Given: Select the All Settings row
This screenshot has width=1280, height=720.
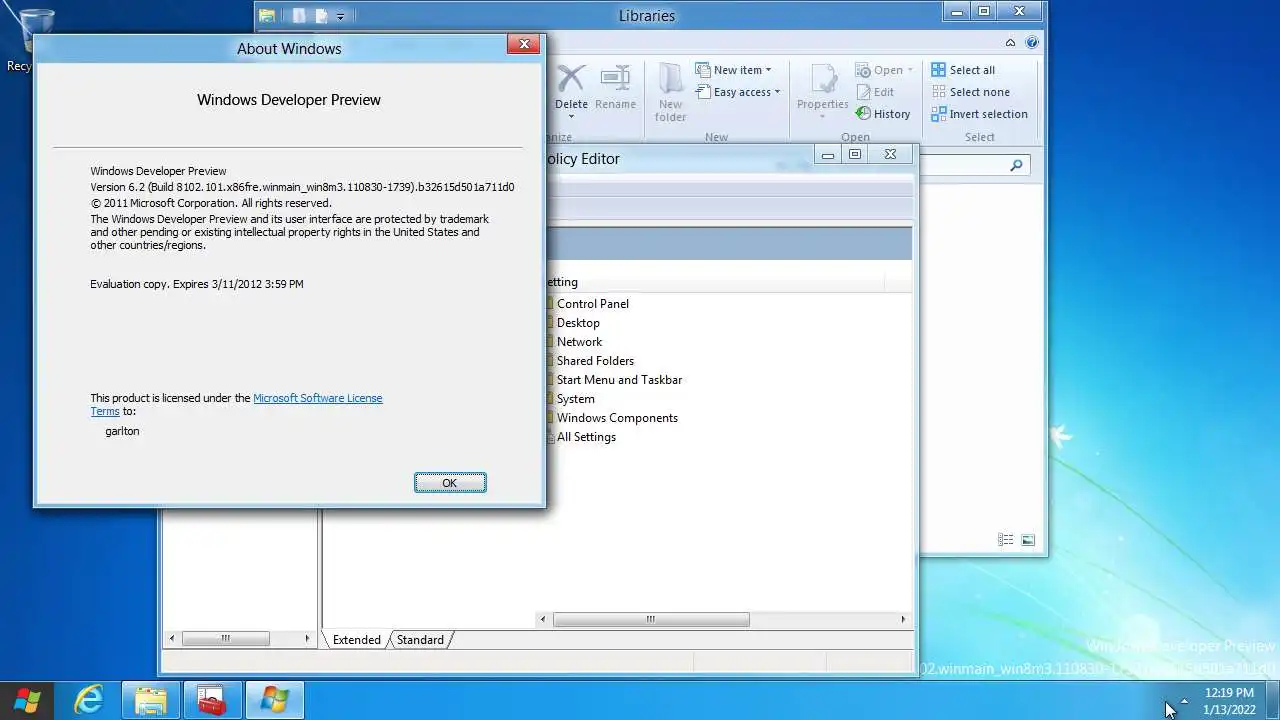Looking at the screenshot, I should click(586, 437).
